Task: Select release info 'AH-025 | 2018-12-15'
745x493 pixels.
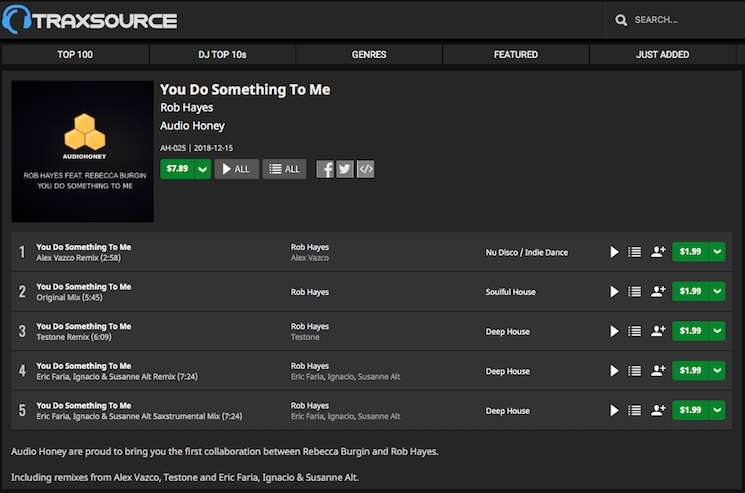Action: [x=196, y=148]
